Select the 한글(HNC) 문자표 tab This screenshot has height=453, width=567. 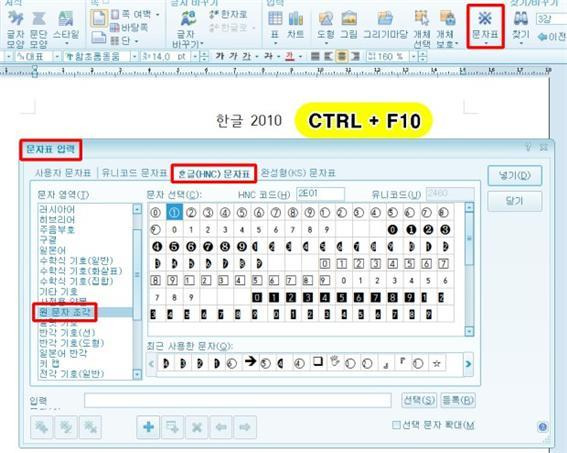click(214, 174)
